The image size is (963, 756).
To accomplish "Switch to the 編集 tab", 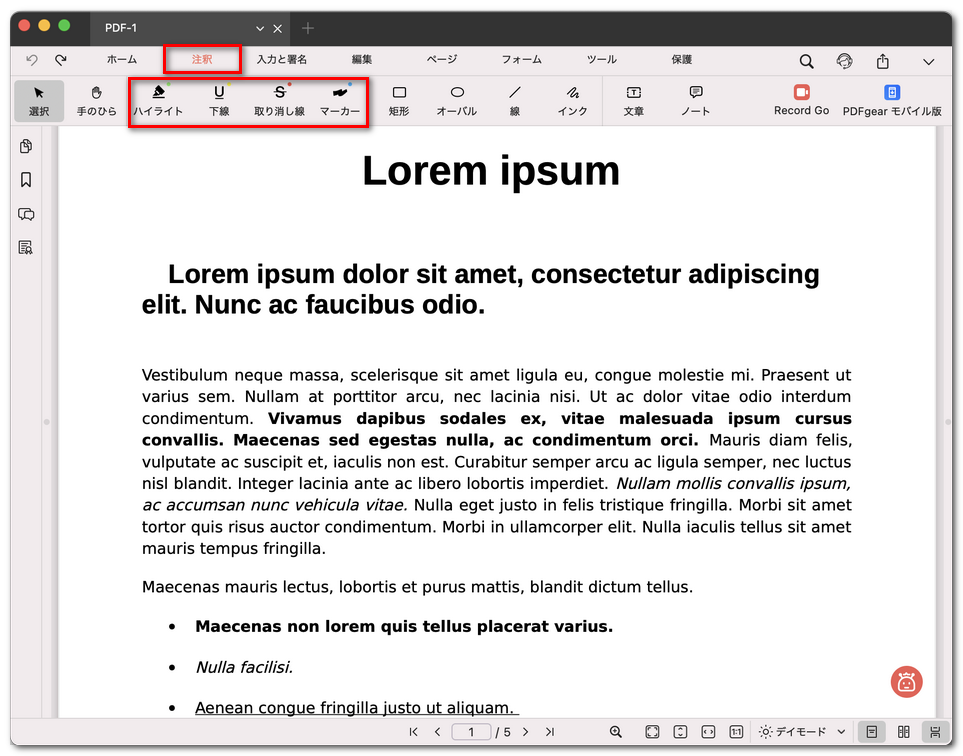I will (x=362, y=60).
